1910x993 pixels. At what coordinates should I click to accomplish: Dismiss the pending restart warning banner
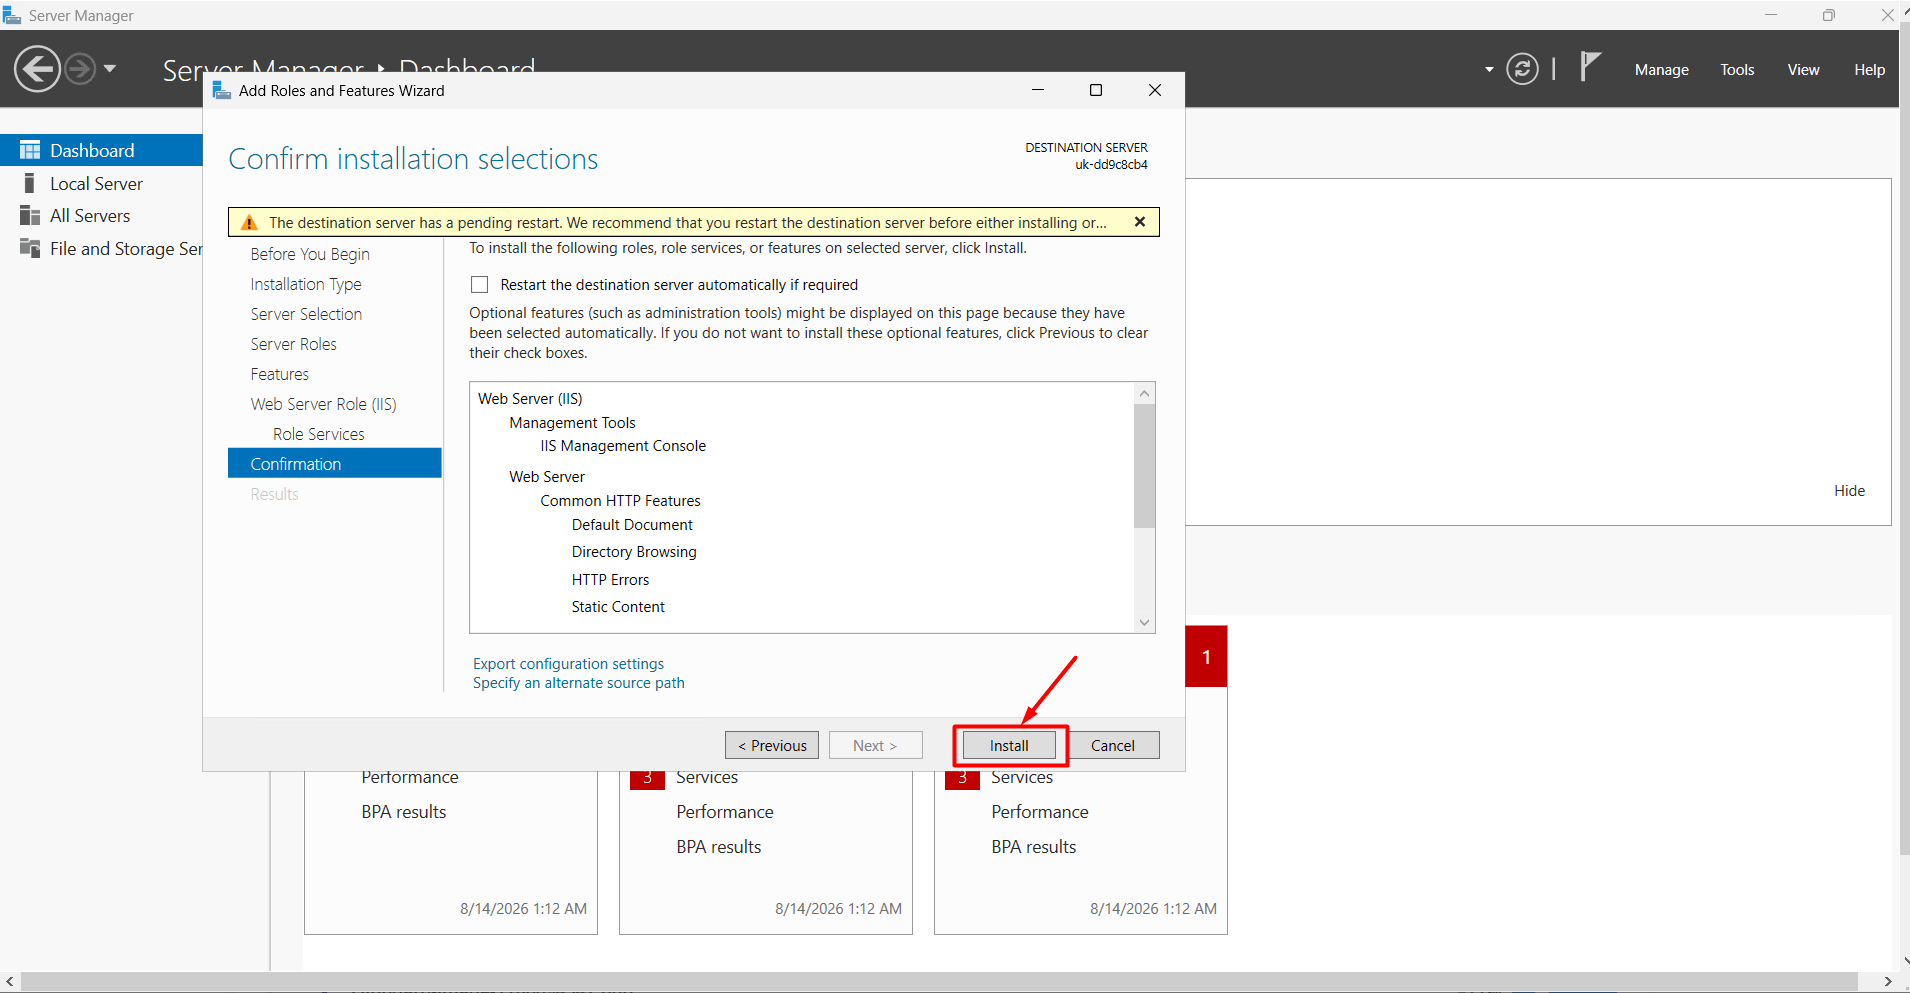(x=1140, y=222)
